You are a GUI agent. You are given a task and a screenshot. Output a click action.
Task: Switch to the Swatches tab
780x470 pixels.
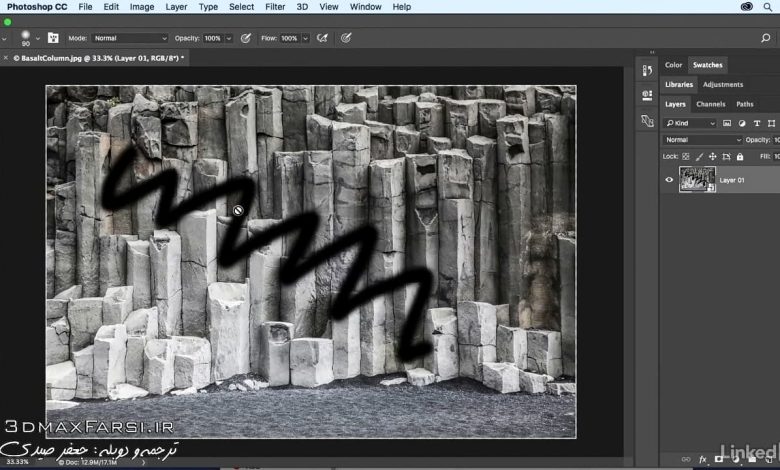(707, 65)
